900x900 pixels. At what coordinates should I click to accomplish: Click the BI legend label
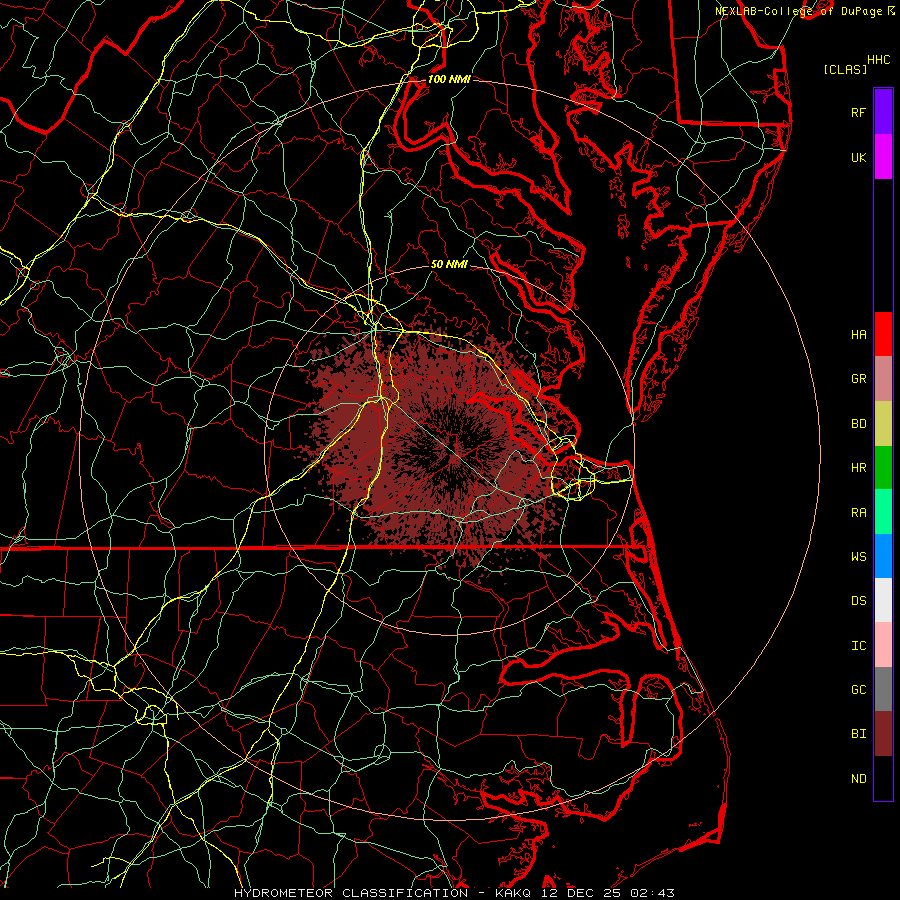click(x=858, y=734)
